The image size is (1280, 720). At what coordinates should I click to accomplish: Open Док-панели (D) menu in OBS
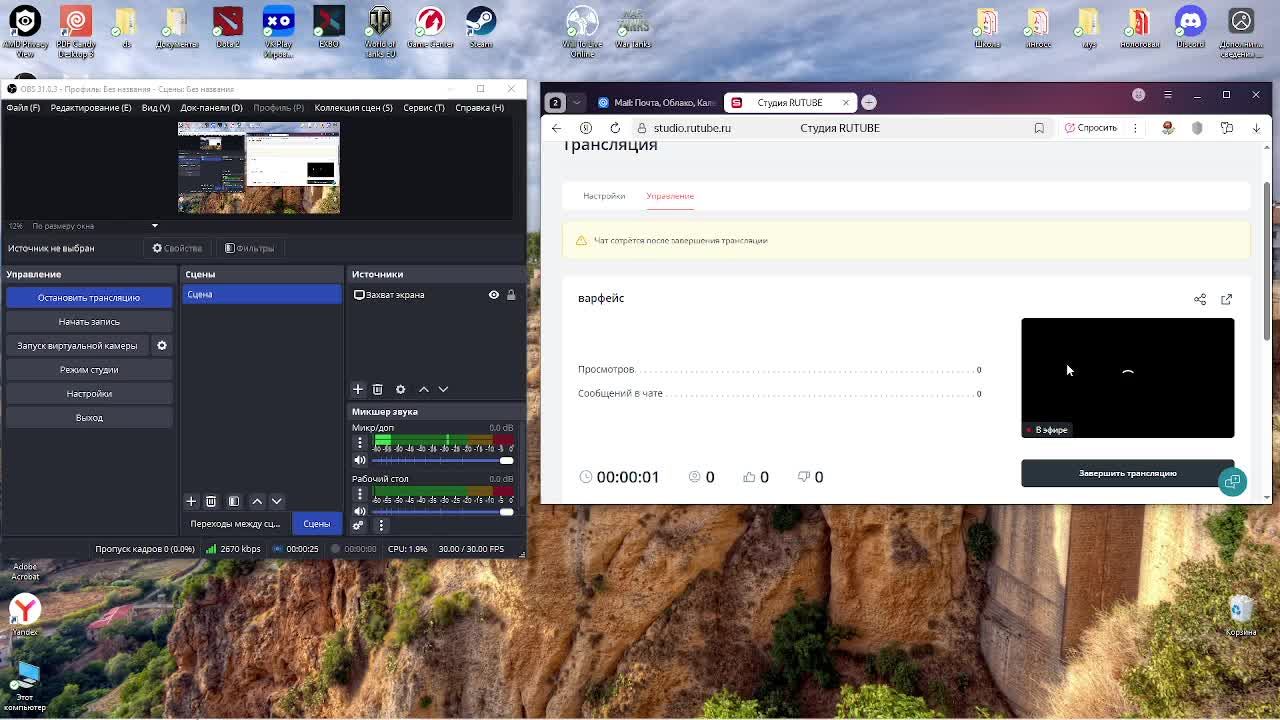tap(211, 108)
